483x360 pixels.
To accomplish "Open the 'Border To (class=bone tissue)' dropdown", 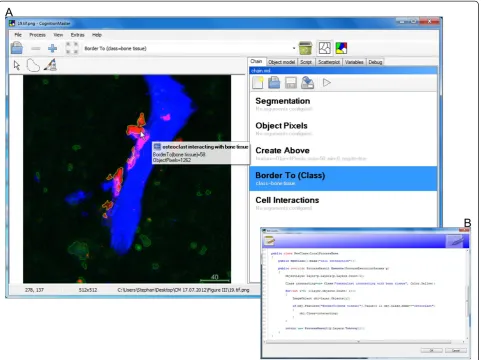I will click(294, 48).
